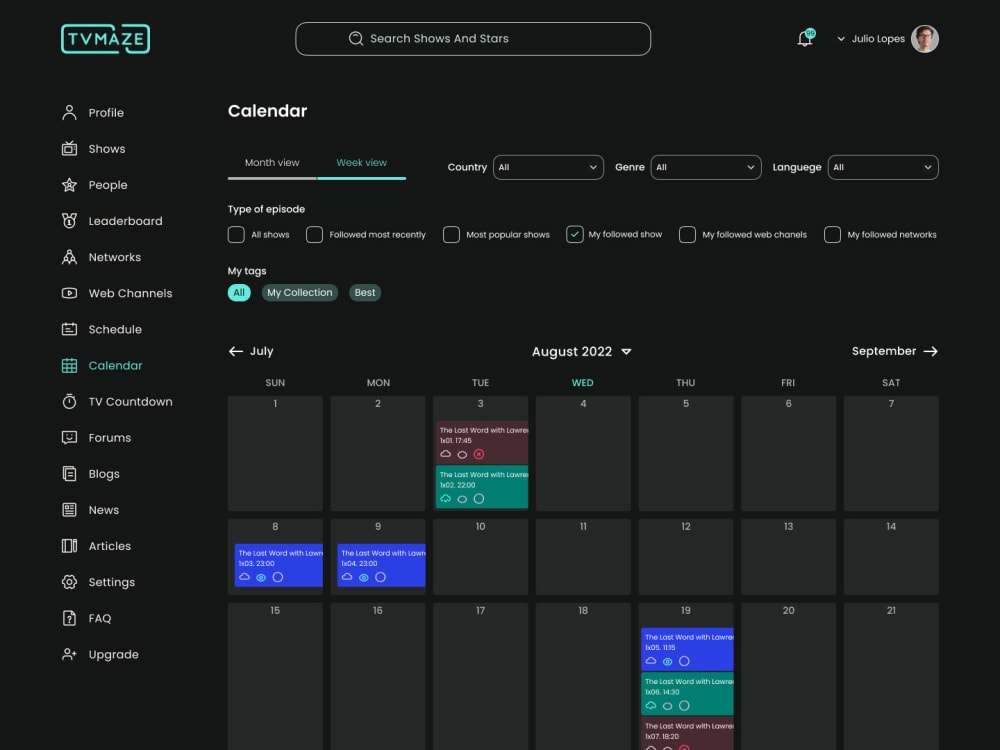The width and height of the screenshot is (1000, 750).
Task: Toggle watched eye on episode 1x04
Action: coord(364,578)
